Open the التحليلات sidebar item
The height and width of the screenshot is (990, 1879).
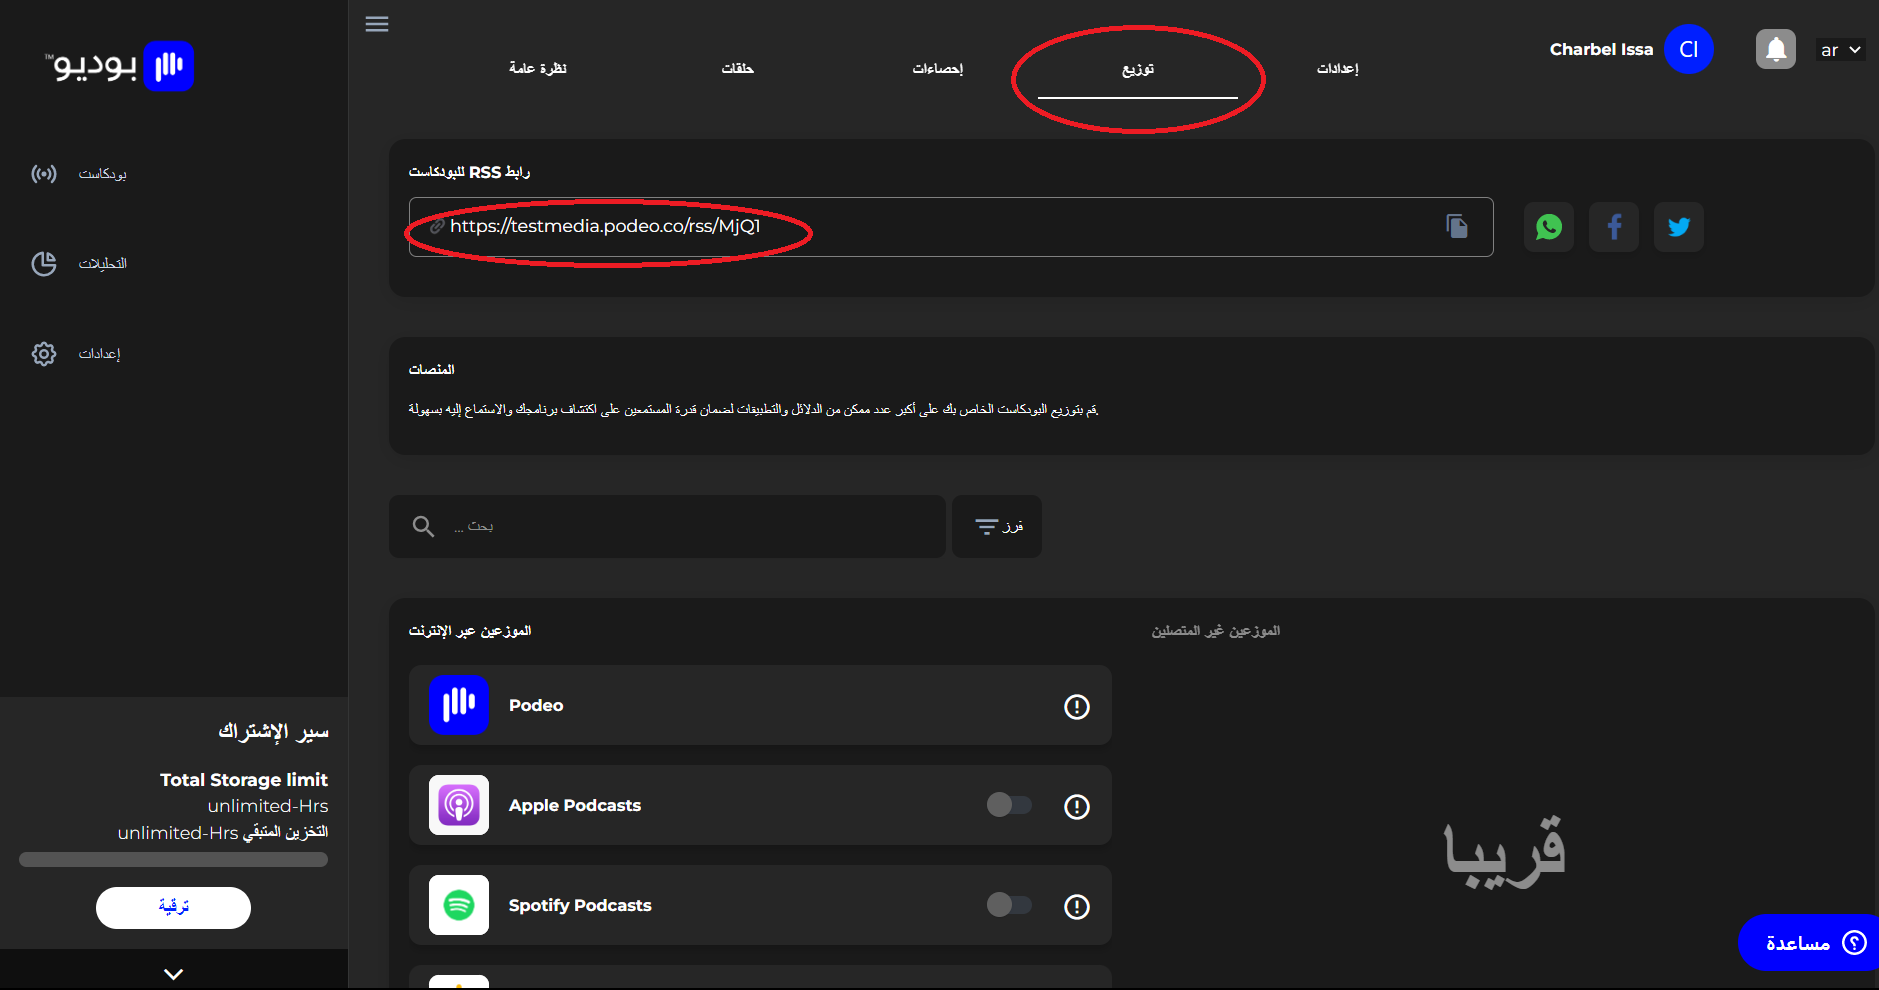pos(103,264)
